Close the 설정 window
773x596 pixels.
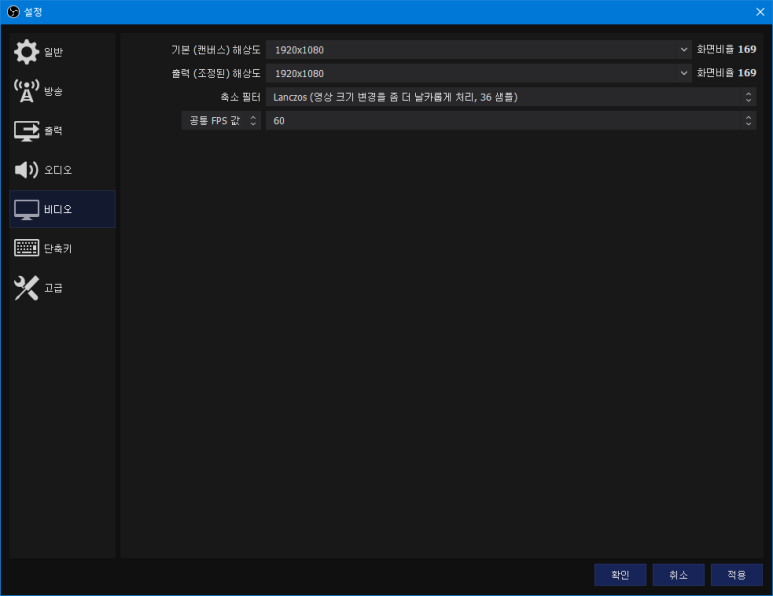(x=760, y=12)
